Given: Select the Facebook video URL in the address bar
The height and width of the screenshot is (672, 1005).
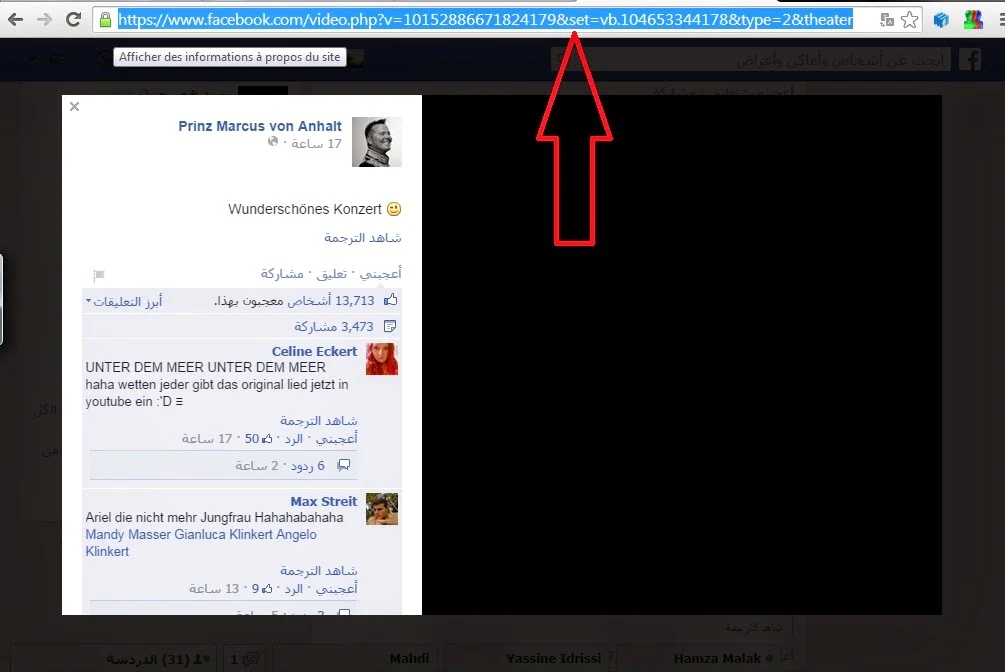Looking at the screenshot, I should [485, 19].
